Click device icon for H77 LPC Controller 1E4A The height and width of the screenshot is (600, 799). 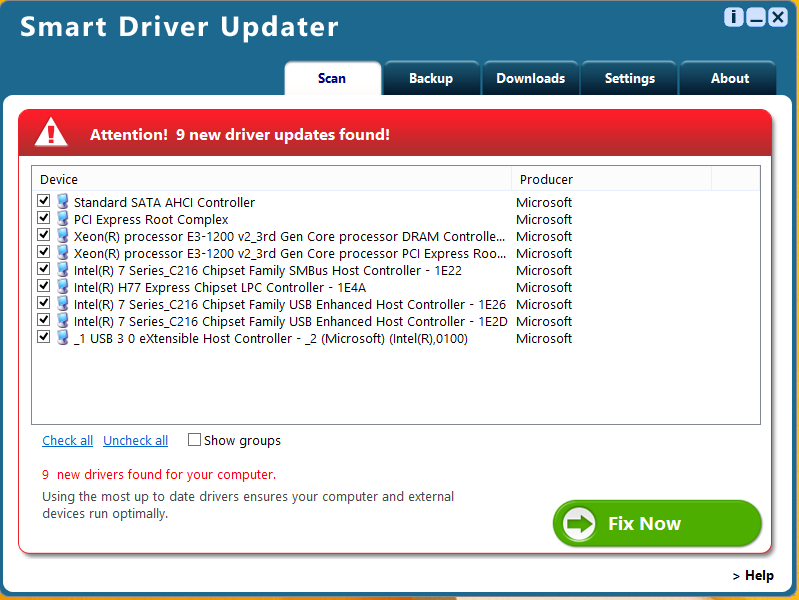pos(63,286)
